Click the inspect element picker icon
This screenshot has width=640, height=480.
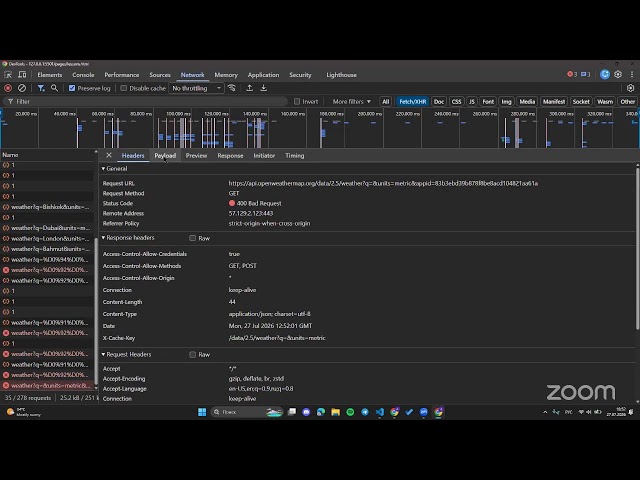(8, 75)
